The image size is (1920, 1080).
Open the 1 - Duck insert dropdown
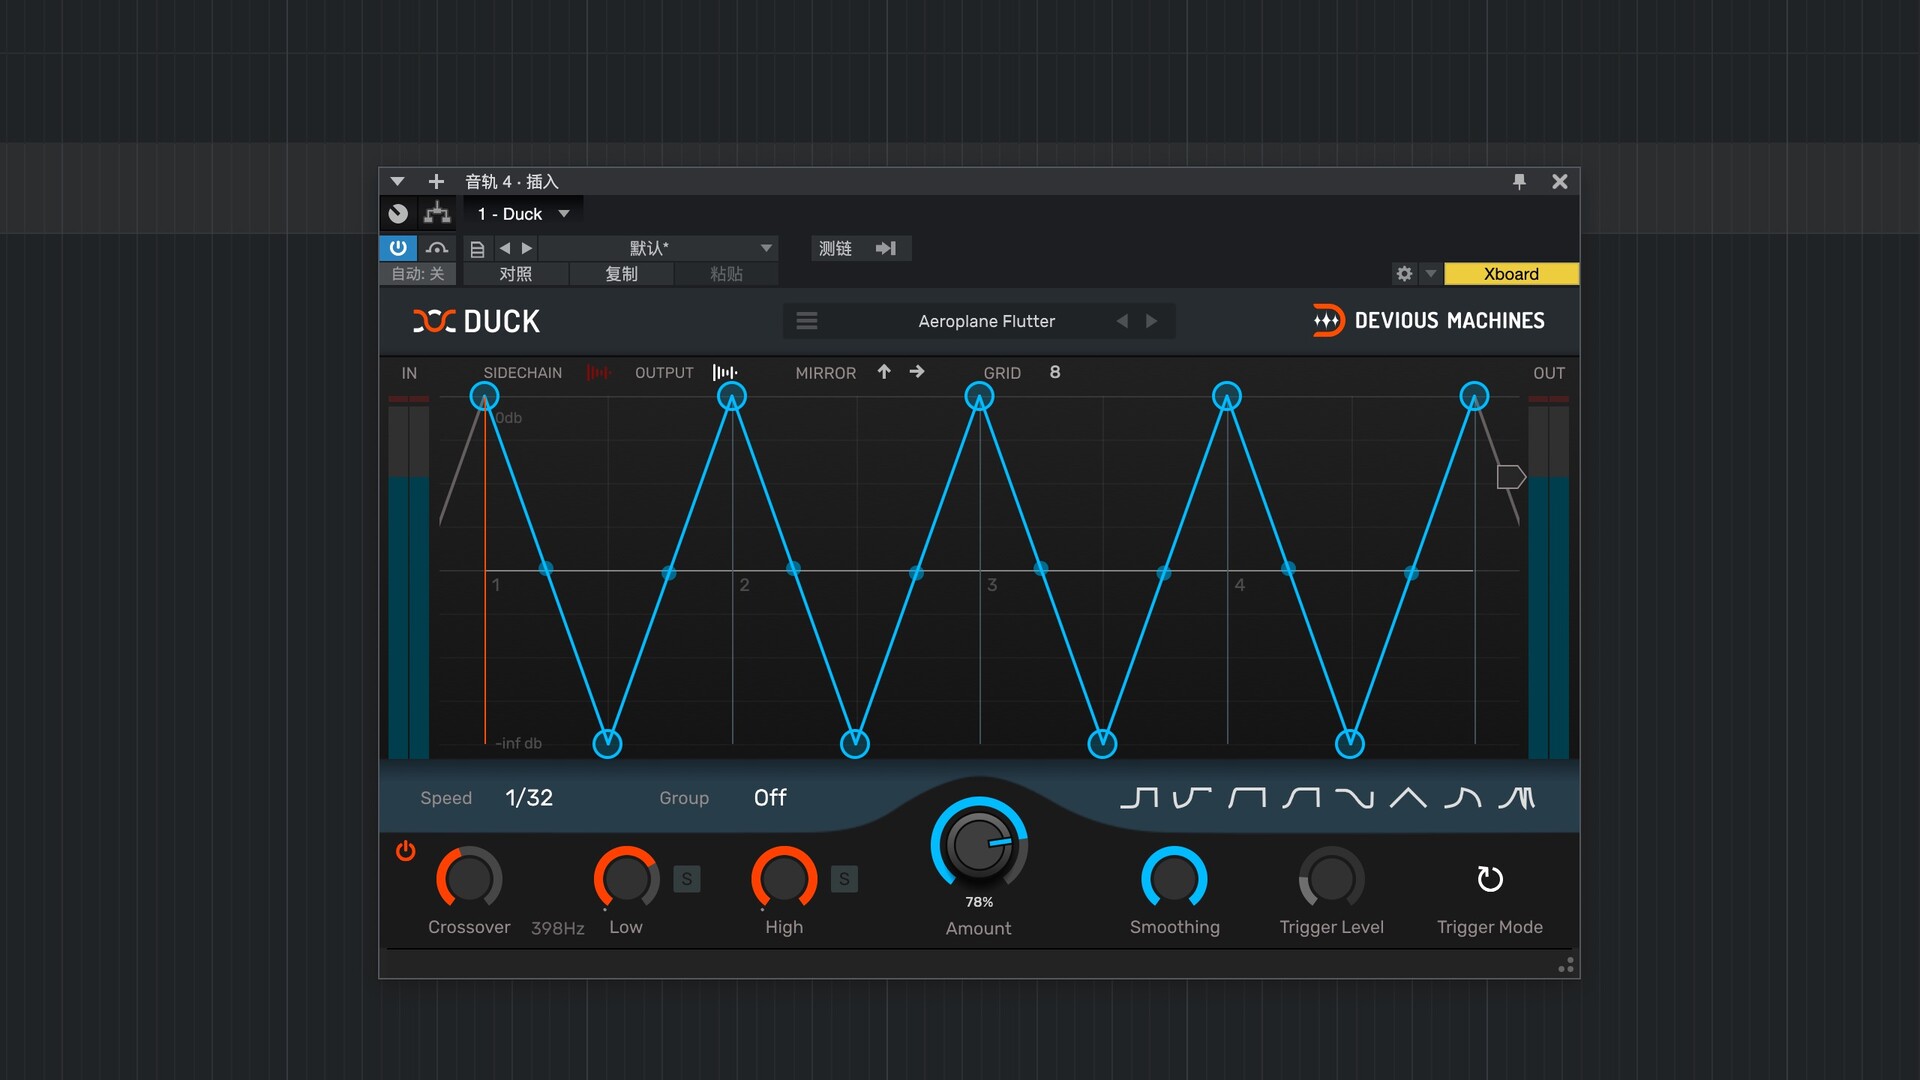523,214
